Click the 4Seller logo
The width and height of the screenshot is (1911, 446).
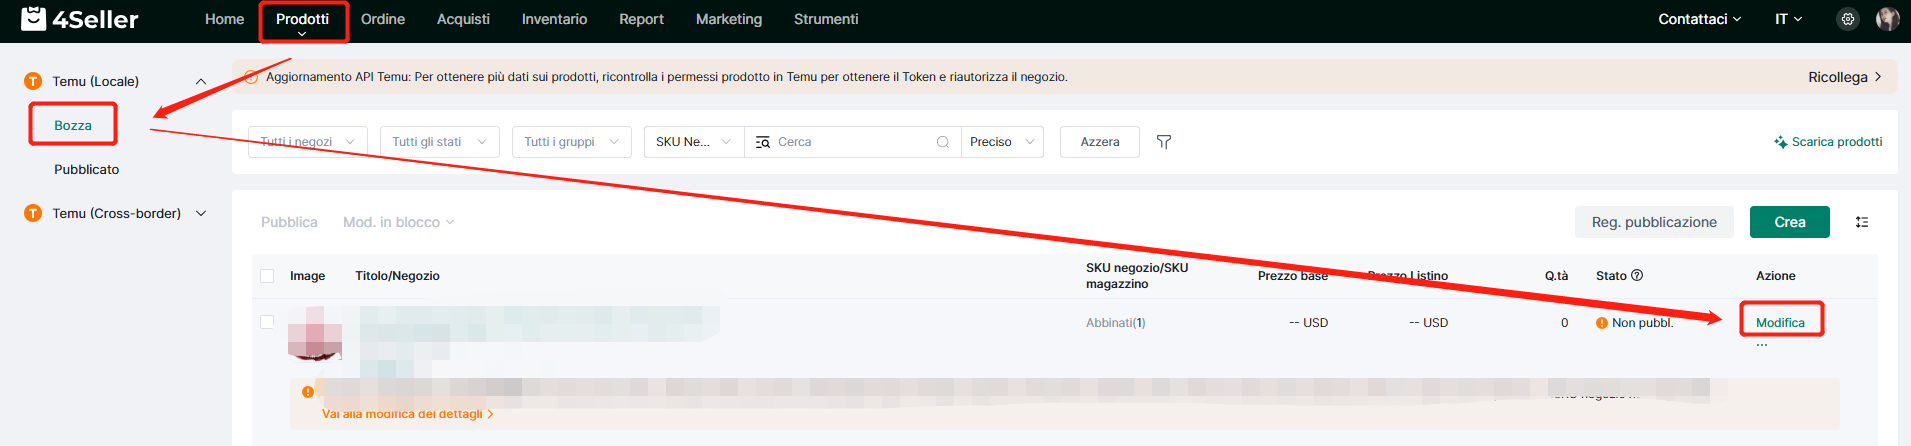[80, 19]
